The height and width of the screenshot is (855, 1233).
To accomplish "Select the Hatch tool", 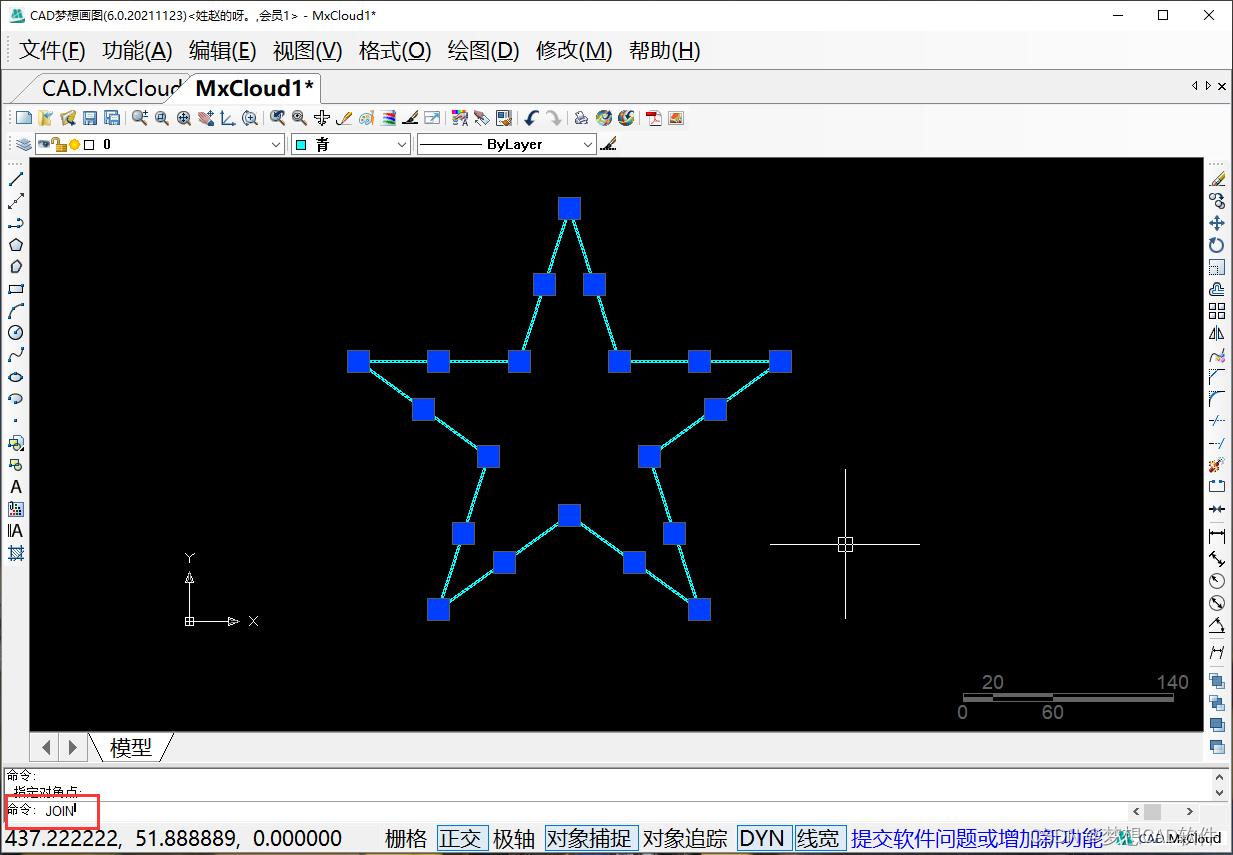I will tap(16, 553).
